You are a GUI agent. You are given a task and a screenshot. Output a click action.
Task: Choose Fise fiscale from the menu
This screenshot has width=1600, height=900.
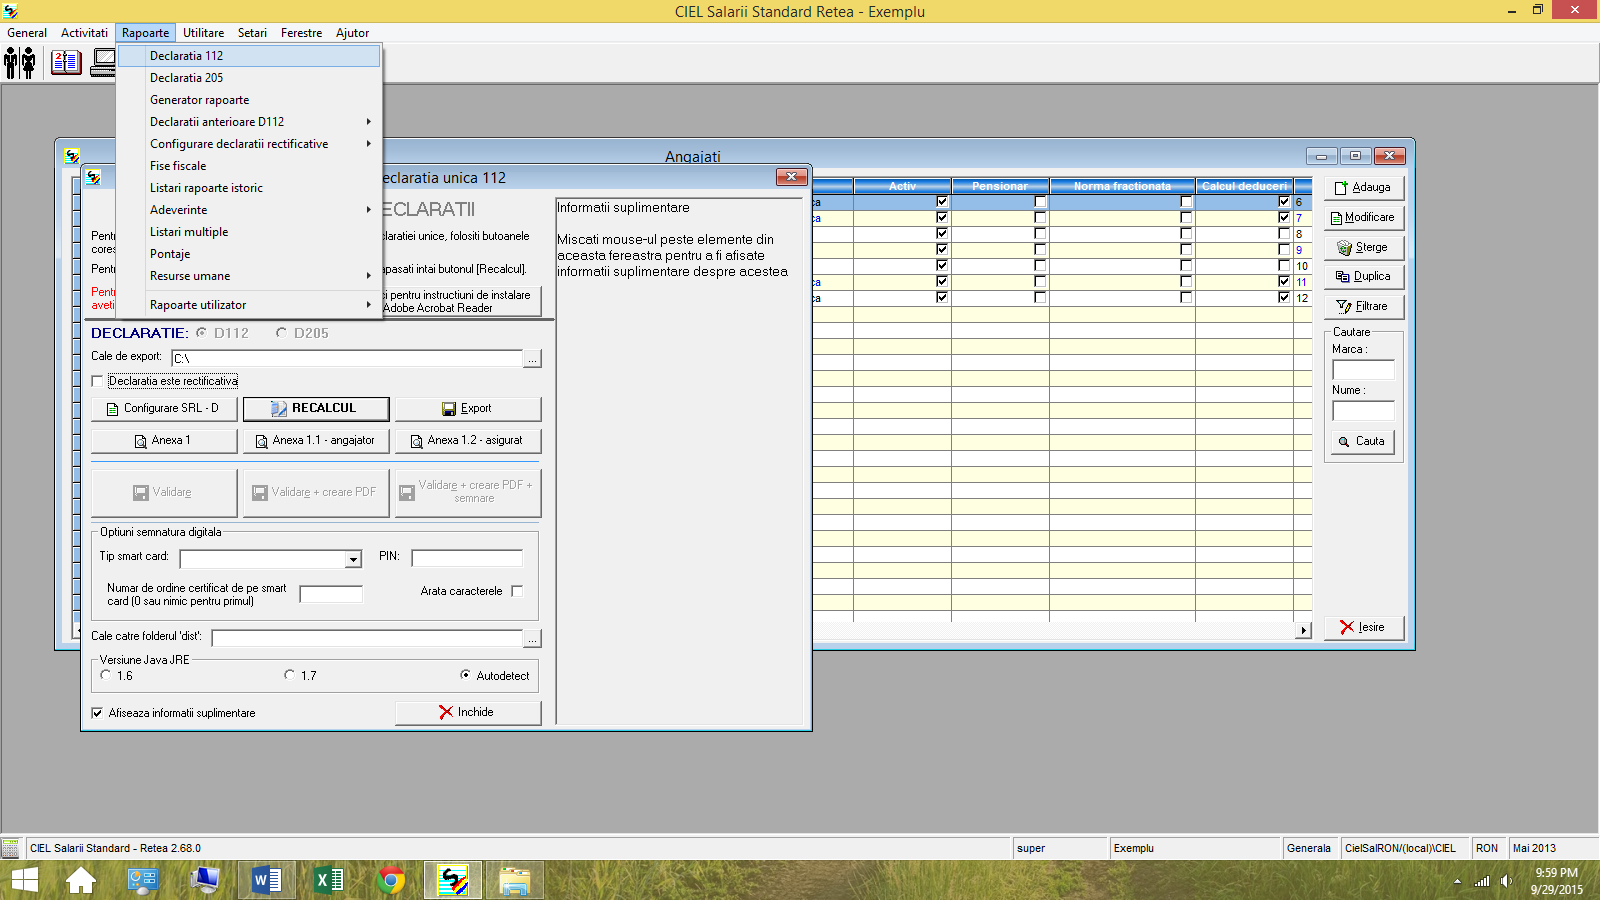point(250,166)
